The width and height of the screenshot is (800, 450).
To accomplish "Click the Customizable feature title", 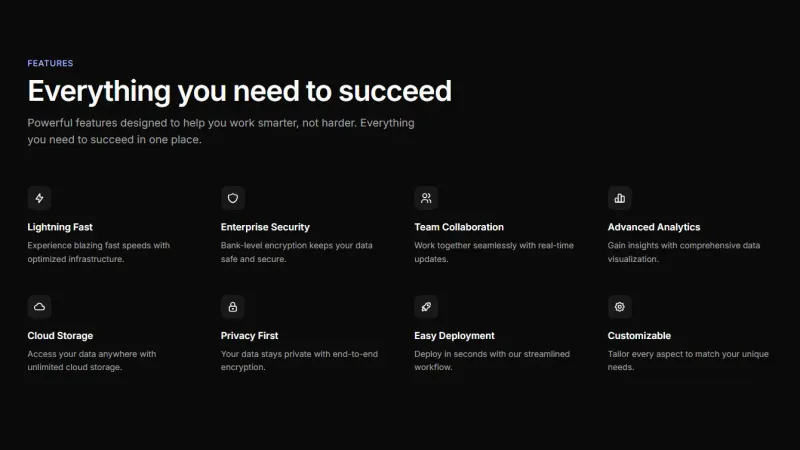I will (639, 336).
